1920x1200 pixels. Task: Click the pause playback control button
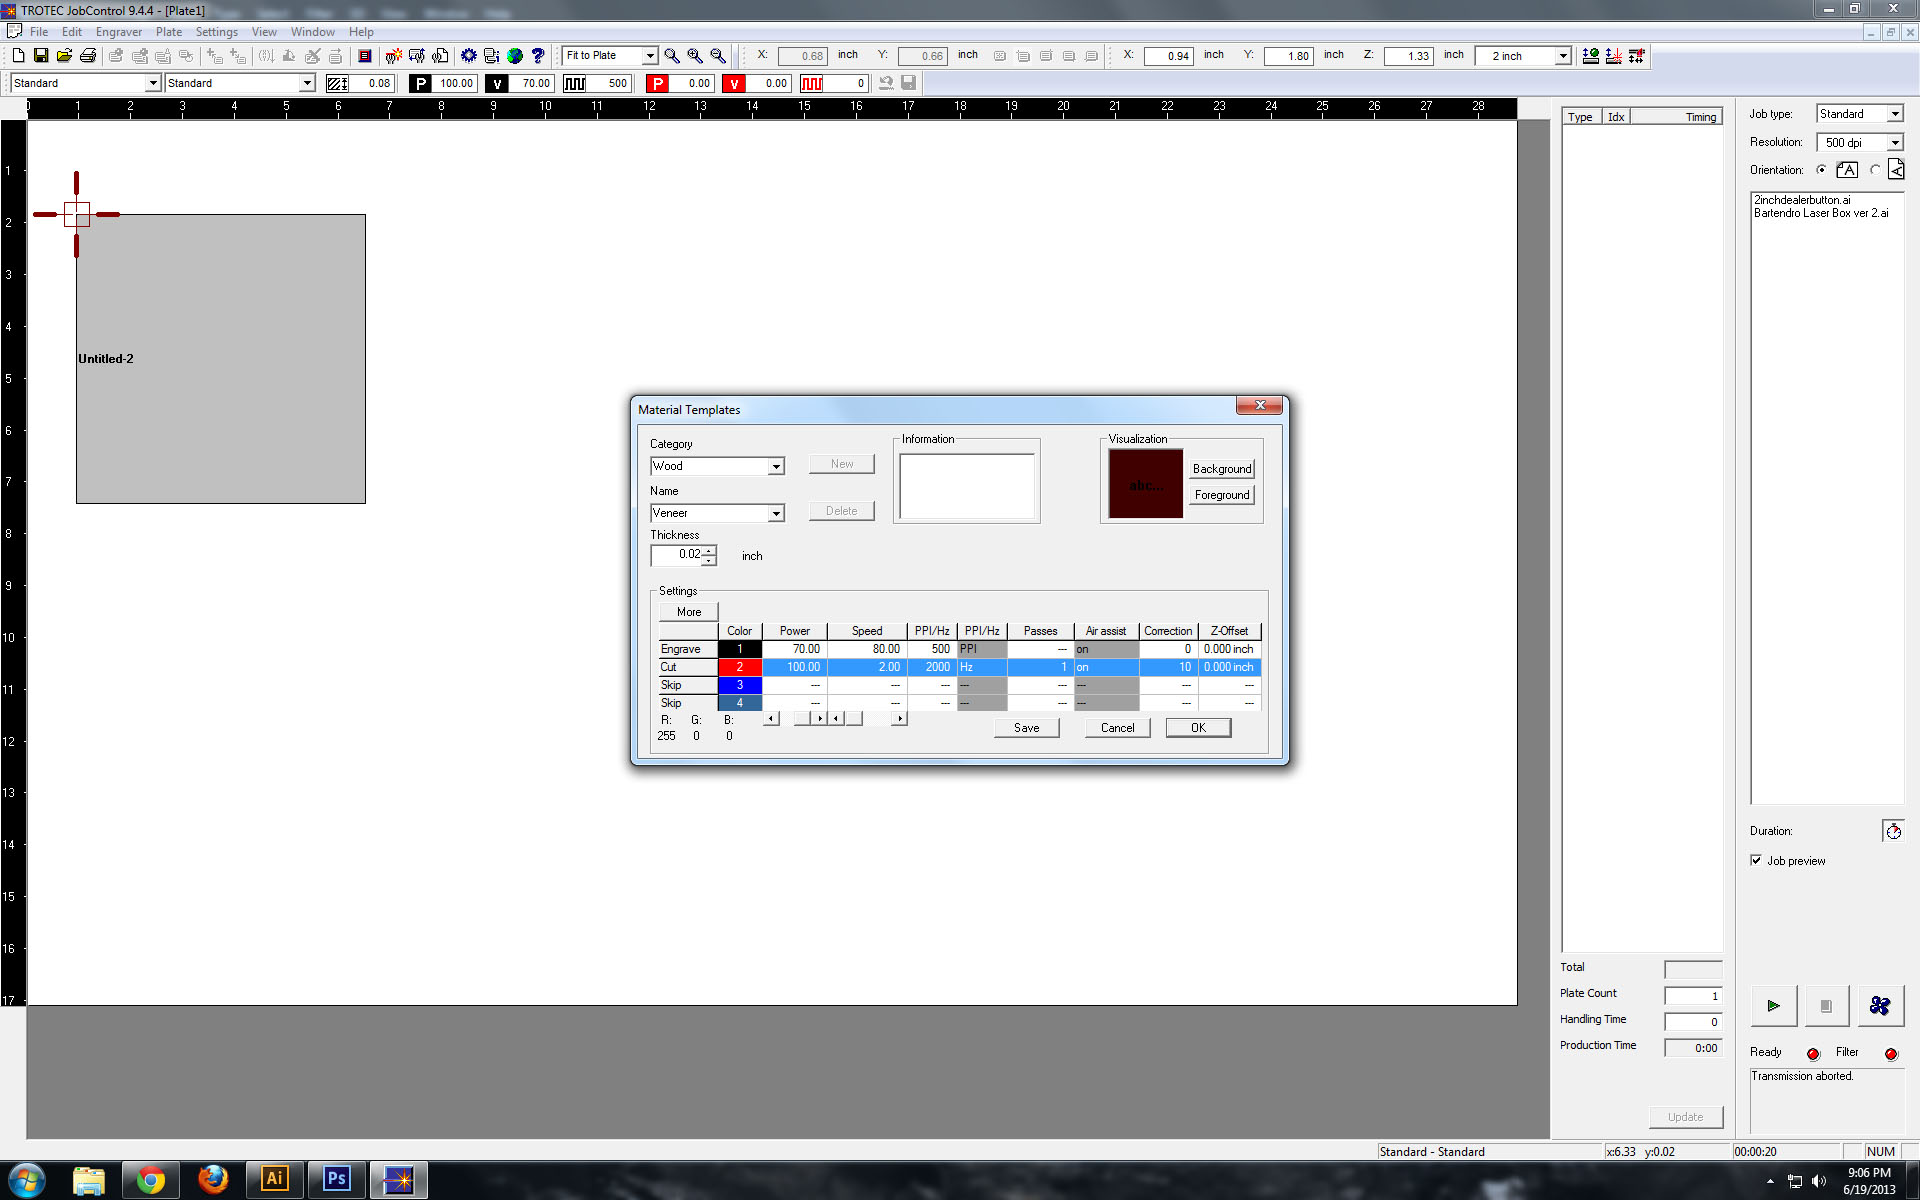[1825, 1005]
